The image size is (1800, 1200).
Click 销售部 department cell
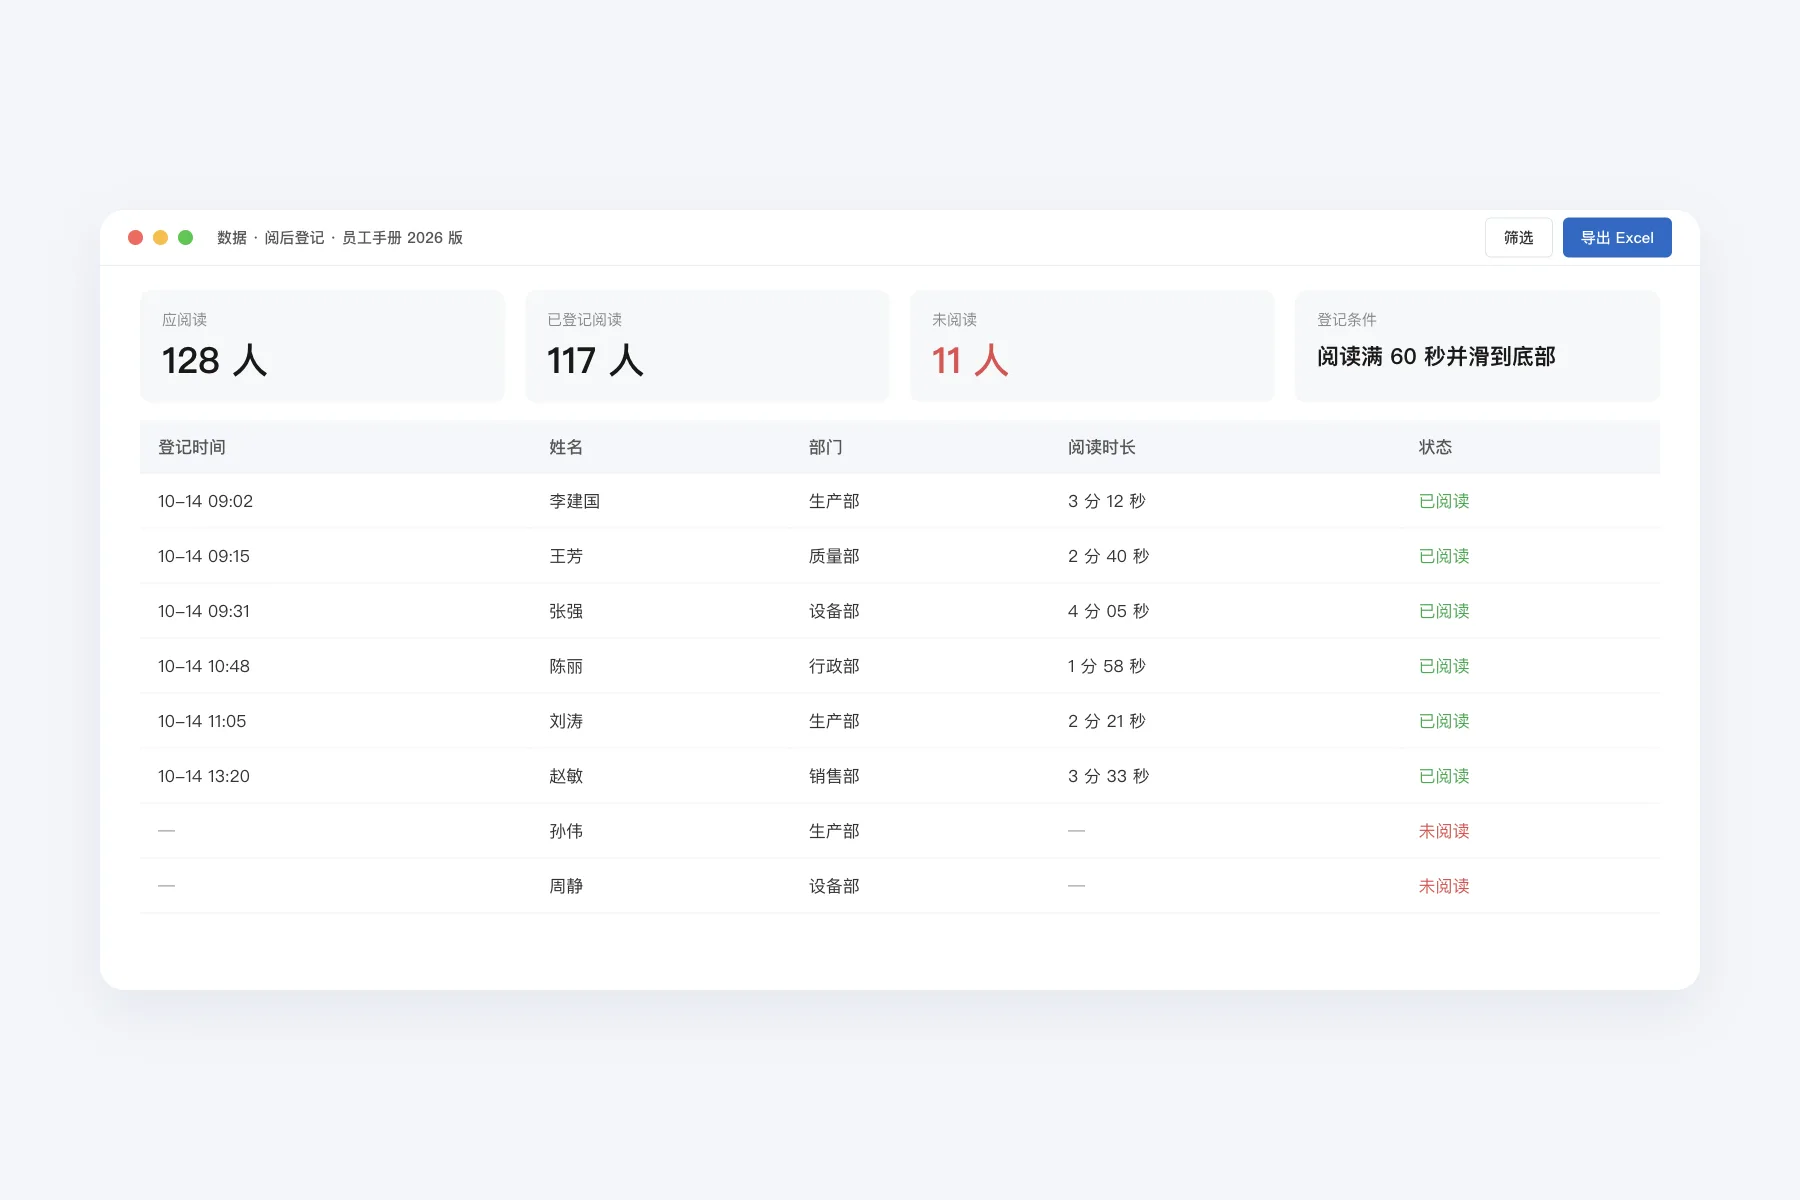[834, 776]
